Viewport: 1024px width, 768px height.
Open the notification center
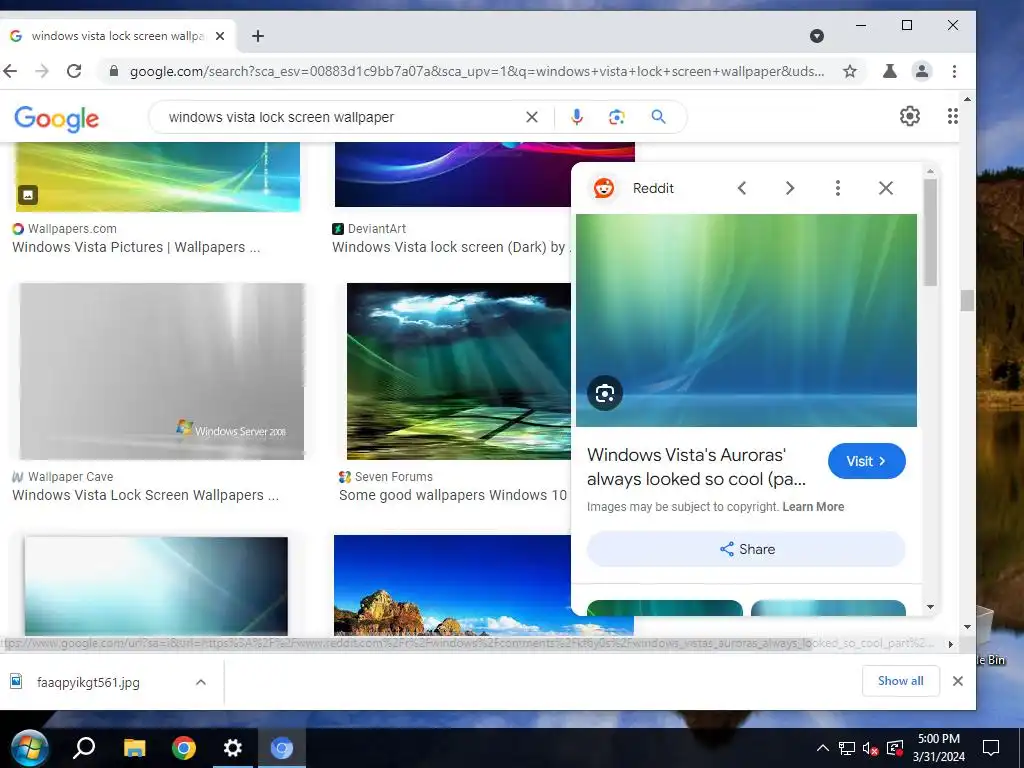tap(991, 748)
